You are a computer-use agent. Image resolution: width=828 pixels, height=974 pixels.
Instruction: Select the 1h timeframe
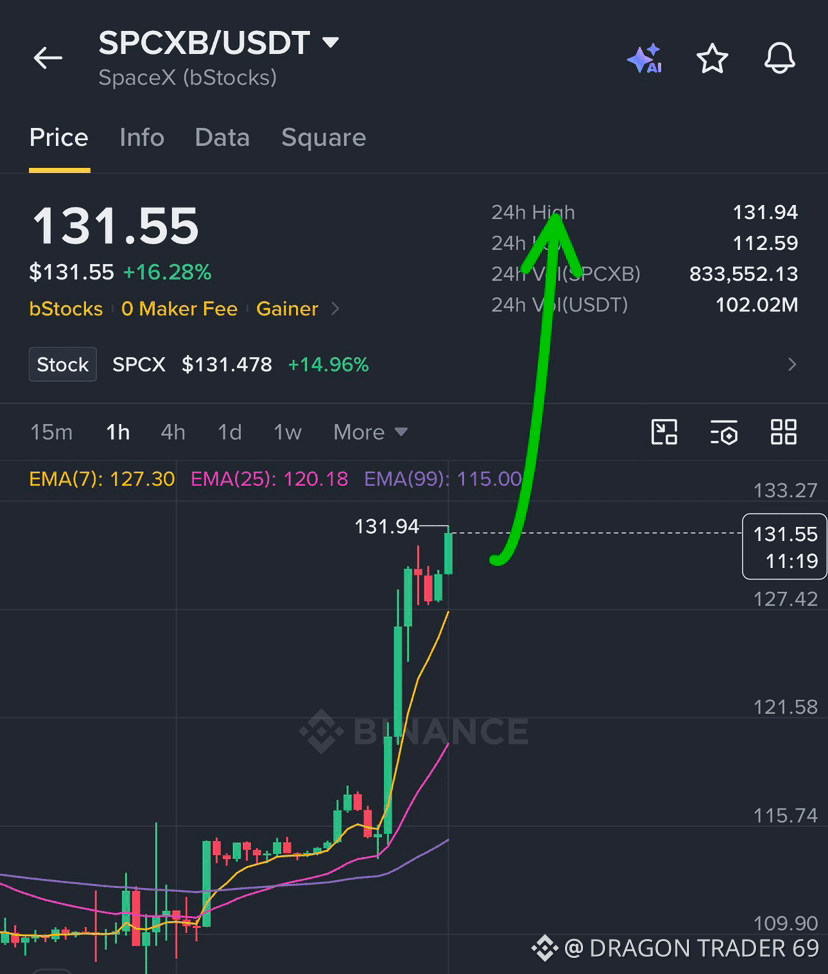(x=118, y=432)
